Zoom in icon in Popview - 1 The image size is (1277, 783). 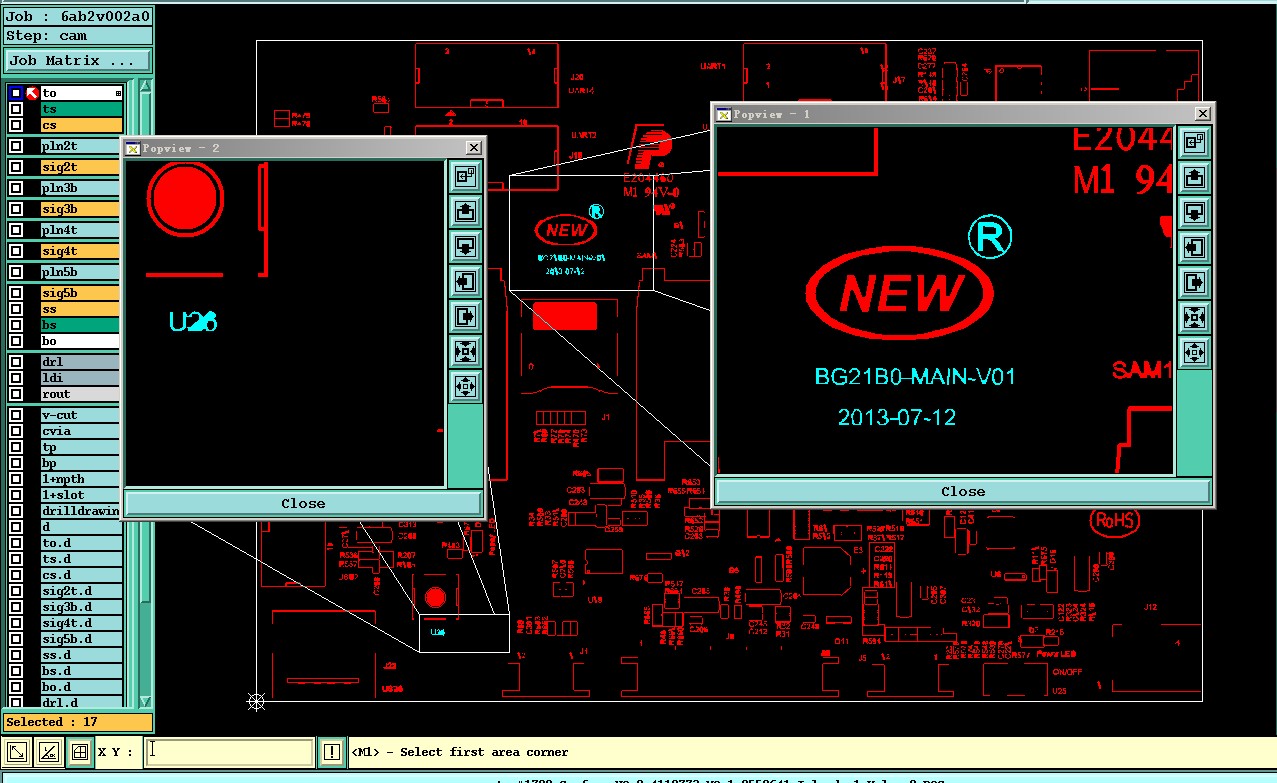(1194, 318)
